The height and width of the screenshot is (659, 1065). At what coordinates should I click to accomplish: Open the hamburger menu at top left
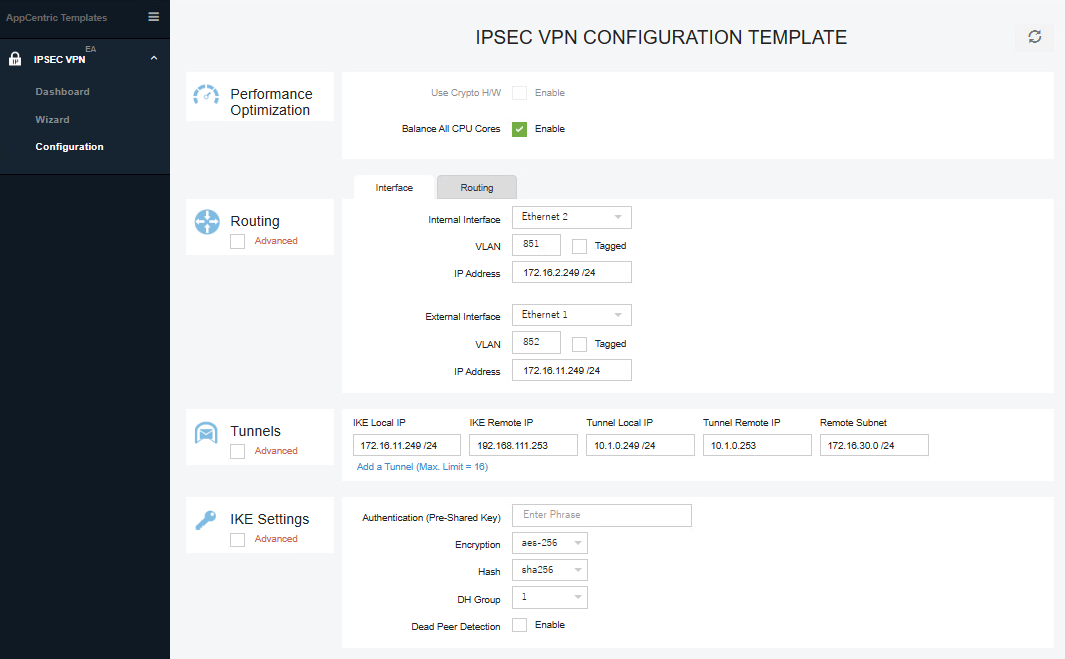coord(153,17)
